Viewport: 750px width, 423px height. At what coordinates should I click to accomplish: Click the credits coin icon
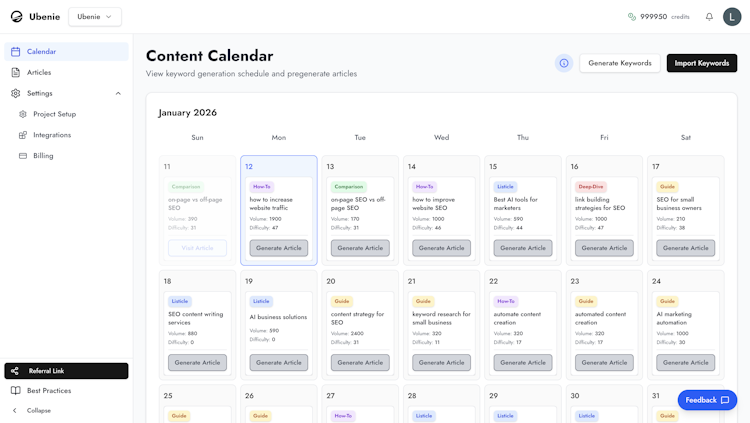[632, 17]
